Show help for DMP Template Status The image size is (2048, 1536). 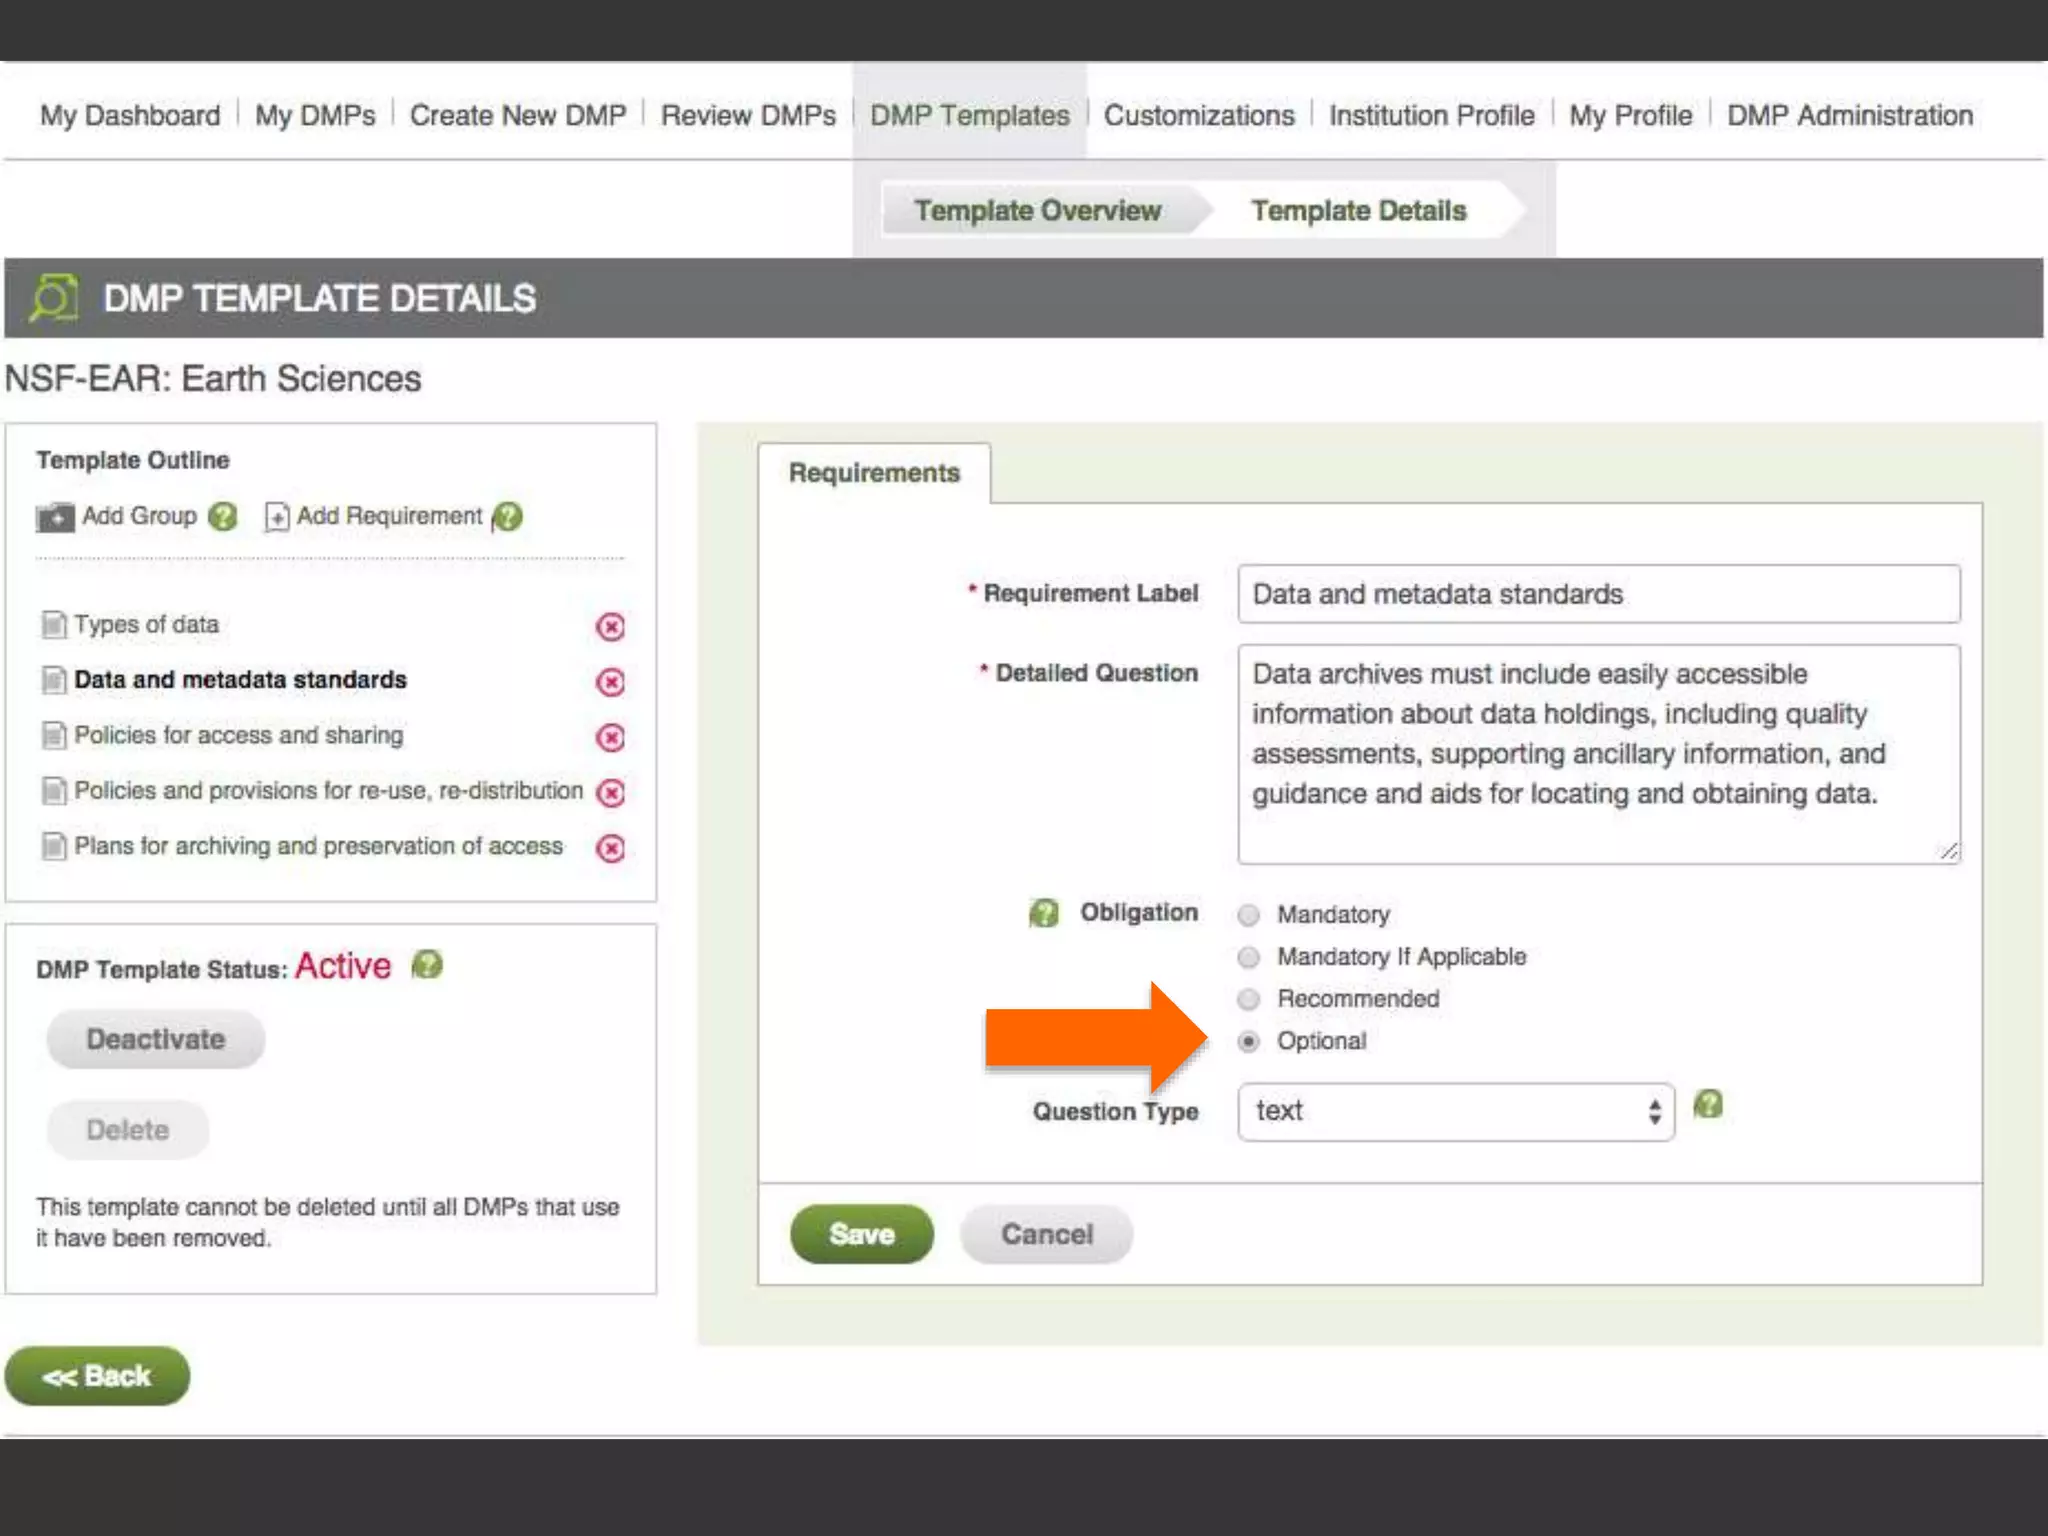(x=427, y=965)
